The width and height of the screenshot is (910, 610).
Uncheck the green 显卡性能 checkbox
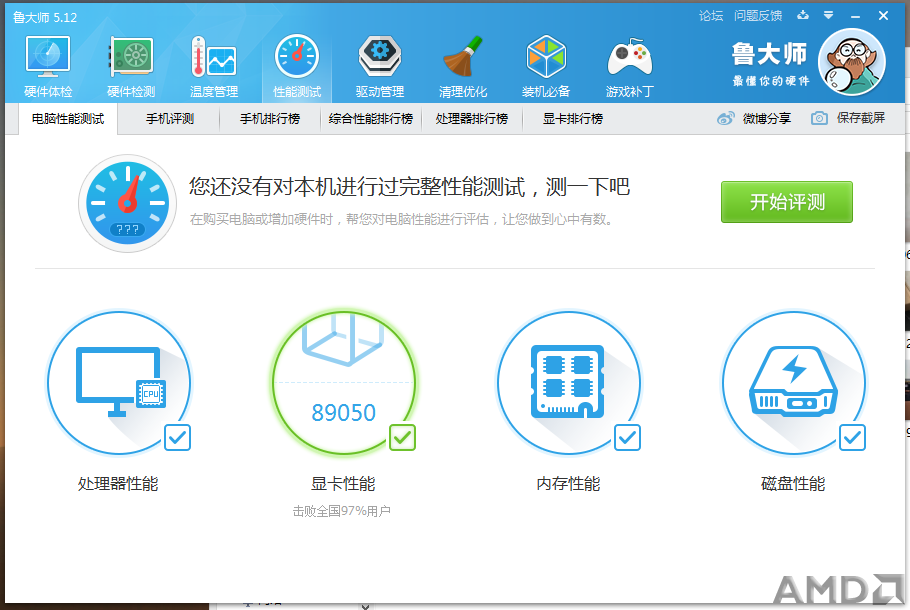point(402,438)
